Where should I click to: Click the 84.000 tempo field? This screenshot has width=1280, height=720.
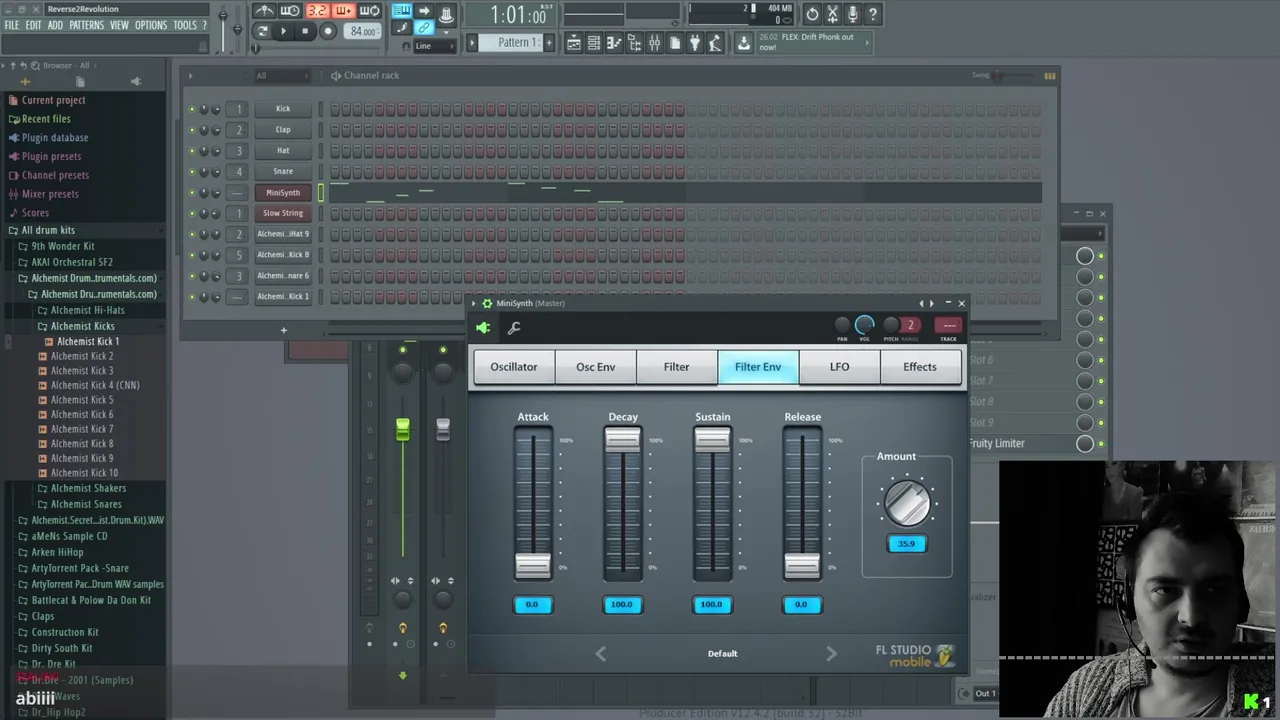click(362, 31)
